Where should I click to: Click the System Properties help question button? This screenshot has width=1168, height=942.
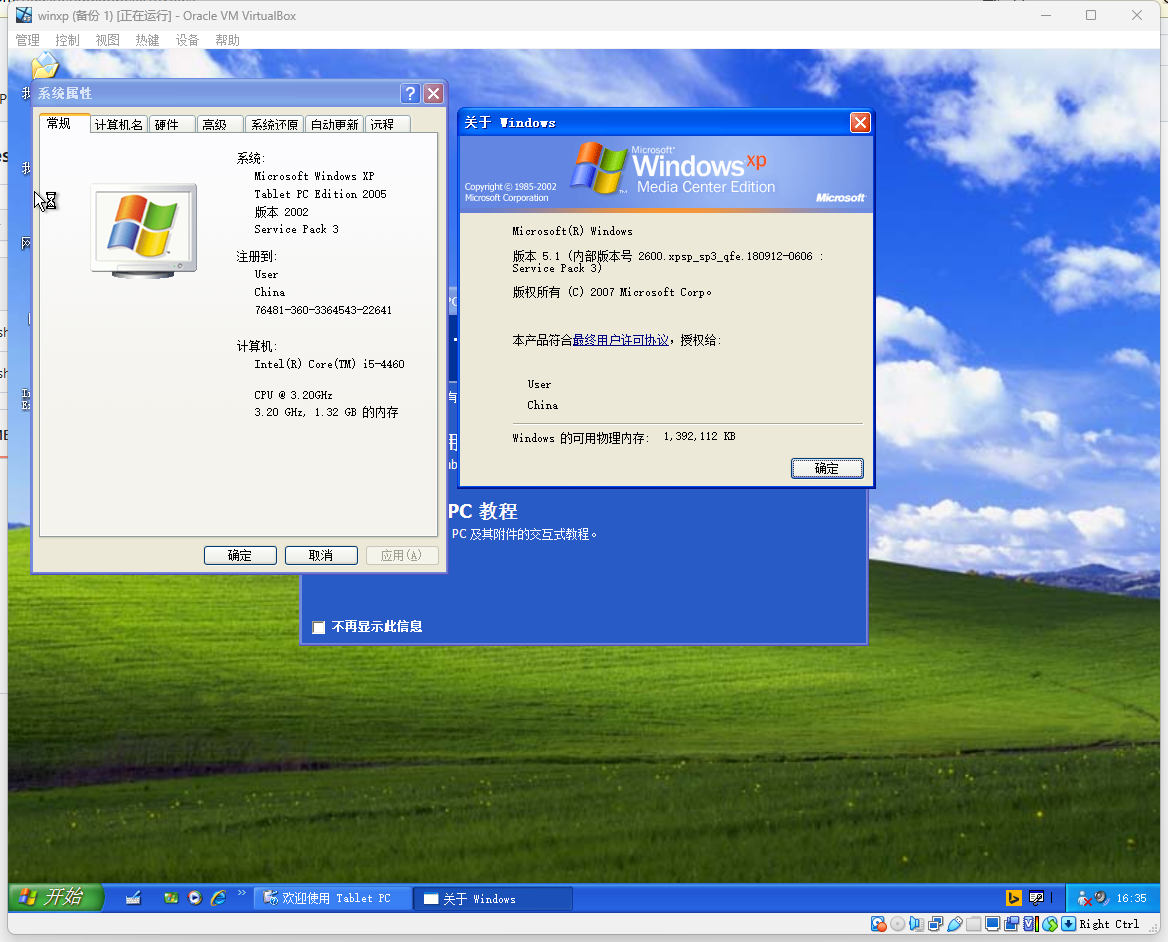coord(410,93)
